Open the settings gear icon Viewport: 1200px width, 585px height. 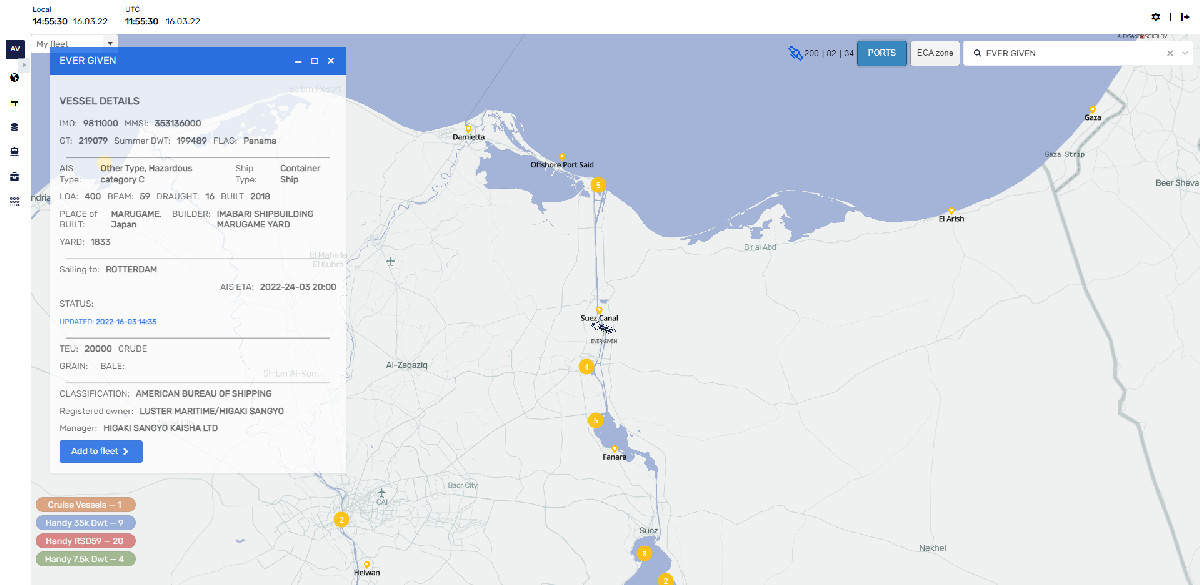click(x=1156, y=17)
